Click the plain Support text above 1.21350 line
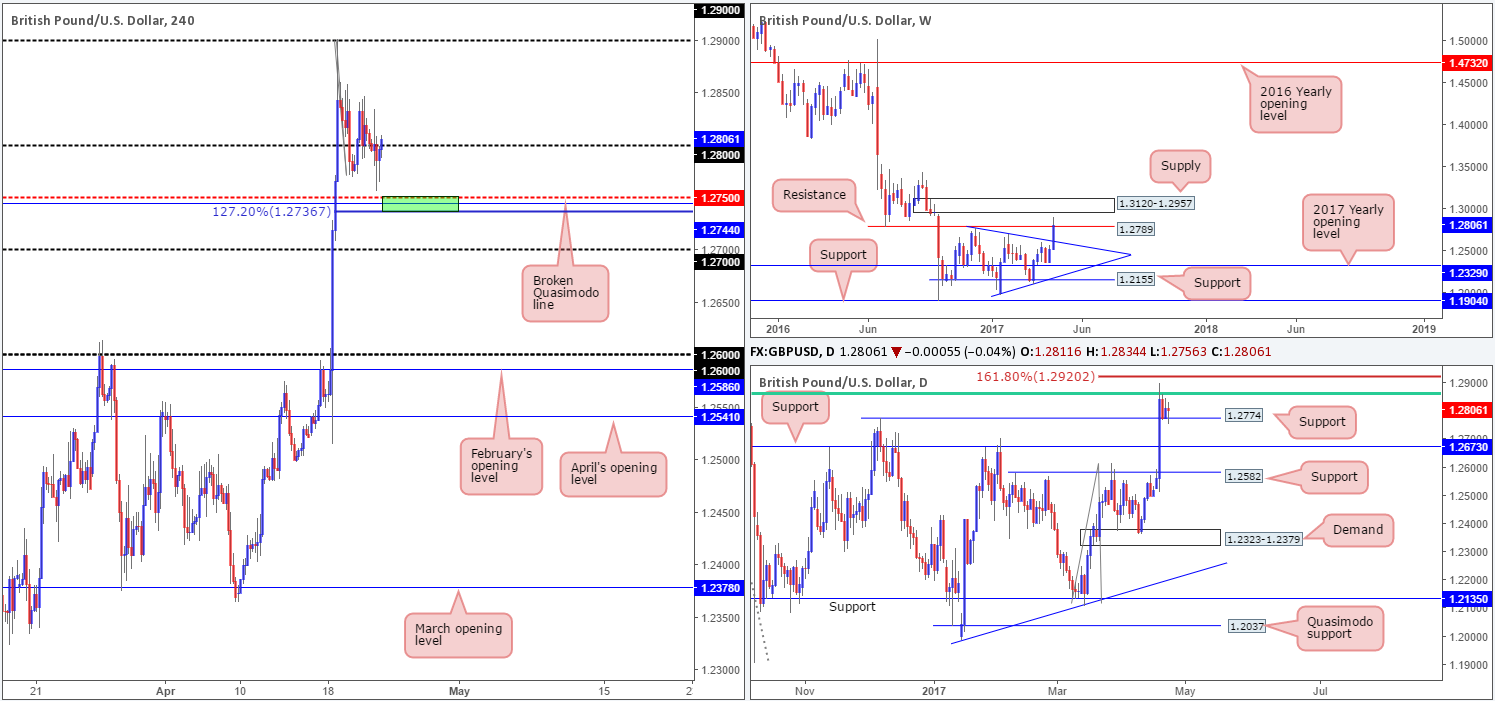Image resolution: width=1495 pixels, height=701 pixels. (x=851, y=607)
